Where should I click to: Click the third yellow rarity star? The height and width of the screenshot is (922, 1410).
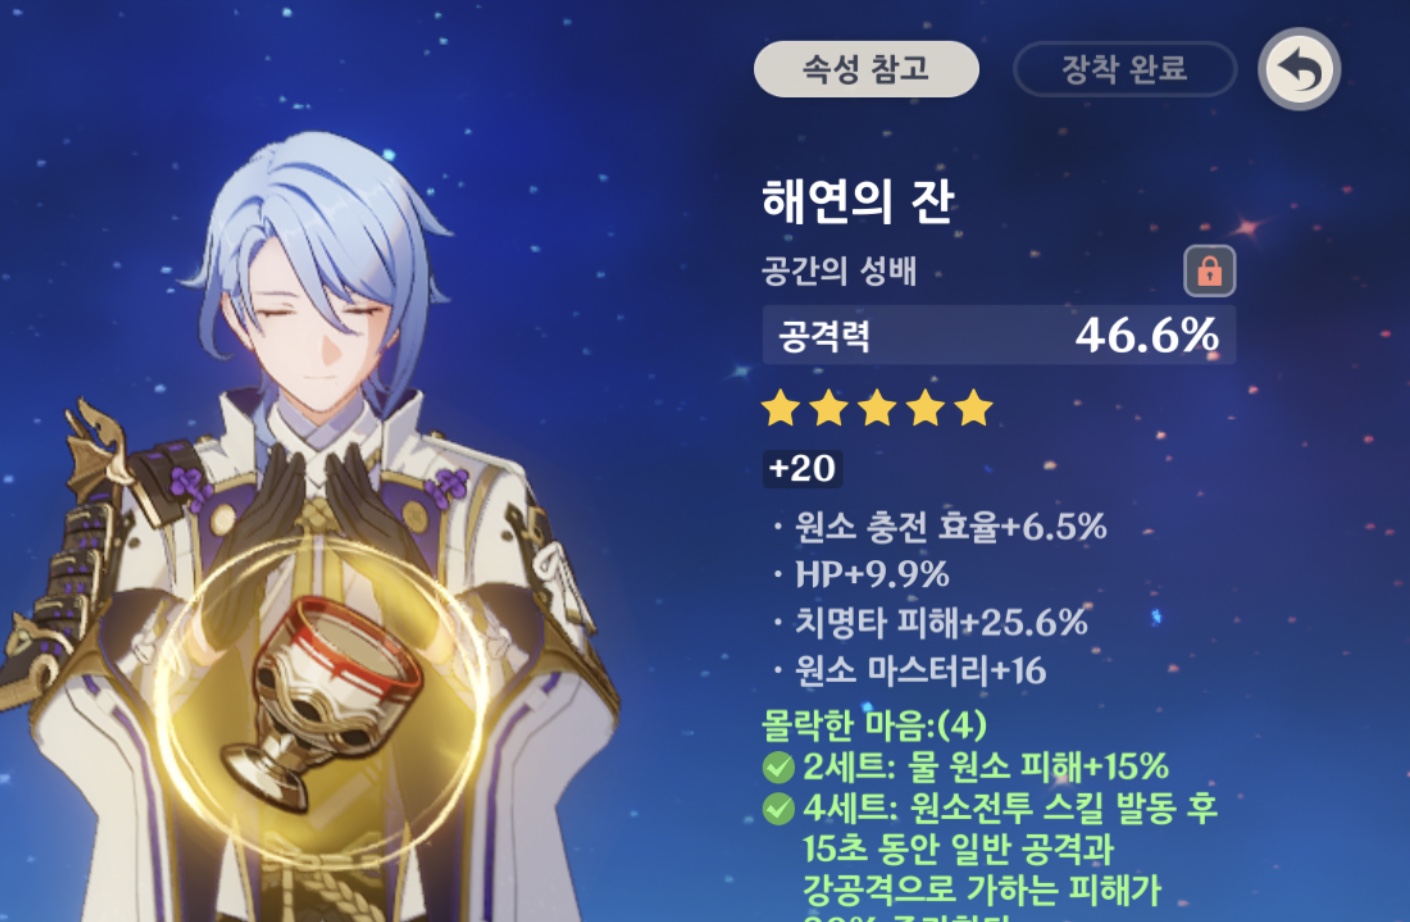coord(877,409)
